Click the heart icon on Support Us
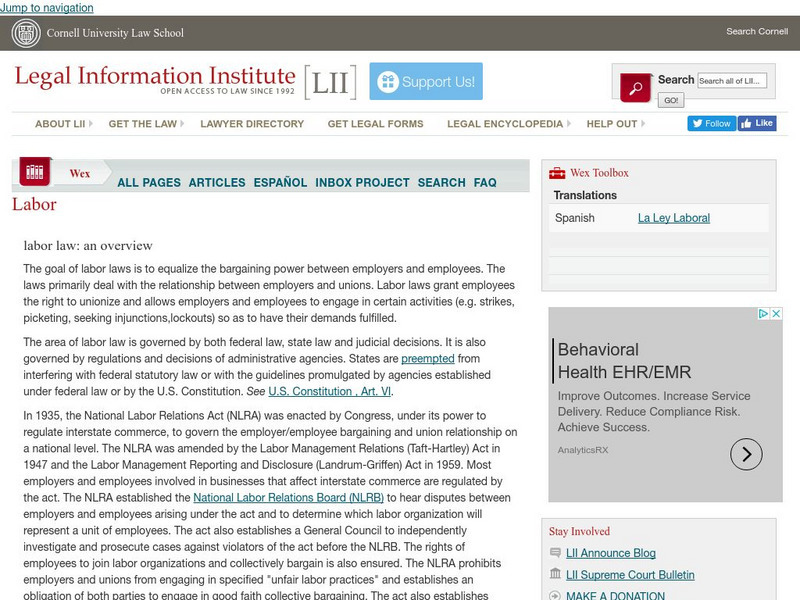This screenshot has width=800, height=600. point(388,83)
